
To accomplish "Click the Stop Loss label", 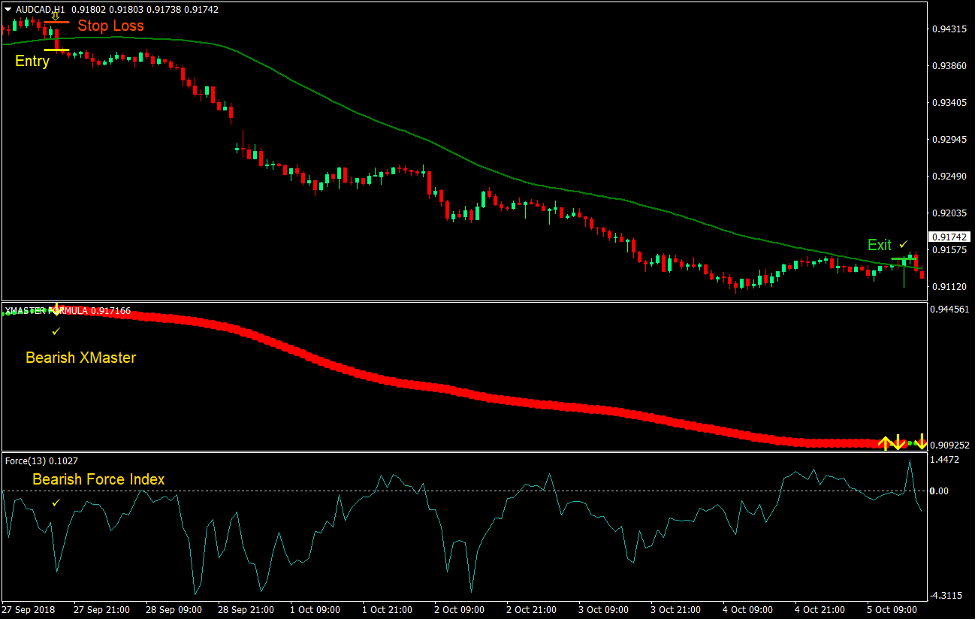I will (110, 25).
